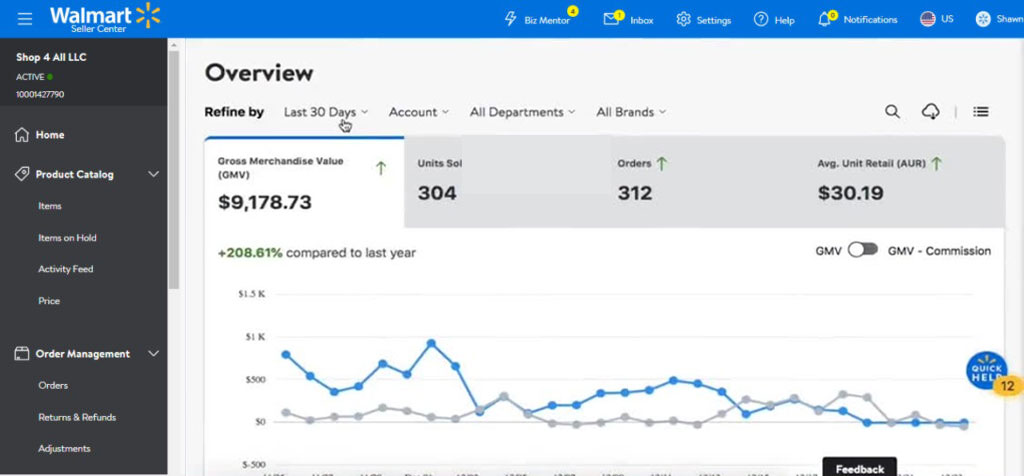Switch to list view icon
1024x476 pixels.
pos(981,112)
